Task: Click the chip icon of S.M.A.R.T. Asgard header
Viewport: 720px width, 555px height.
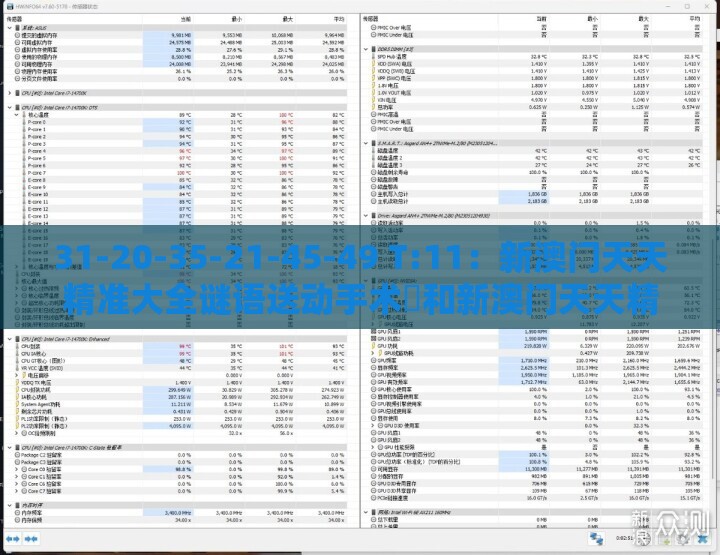Action: (373, 143)
